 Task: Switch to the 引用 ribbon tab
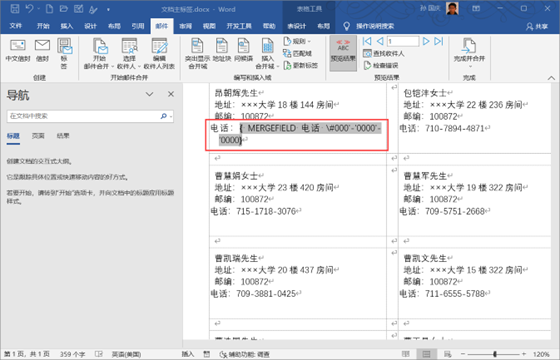click(x=138, y=26)
